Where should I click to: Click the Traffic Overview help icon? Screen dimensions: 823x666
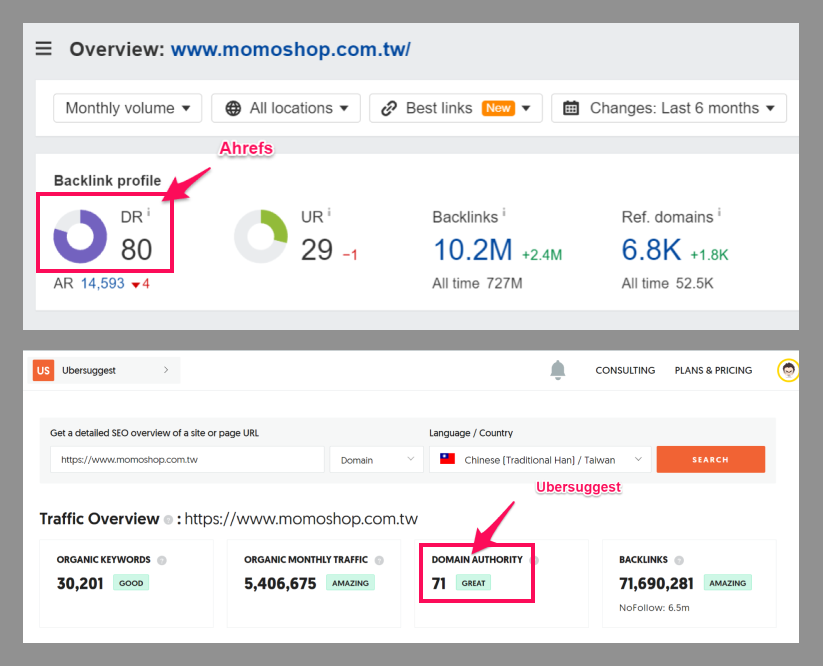[168, 520]
